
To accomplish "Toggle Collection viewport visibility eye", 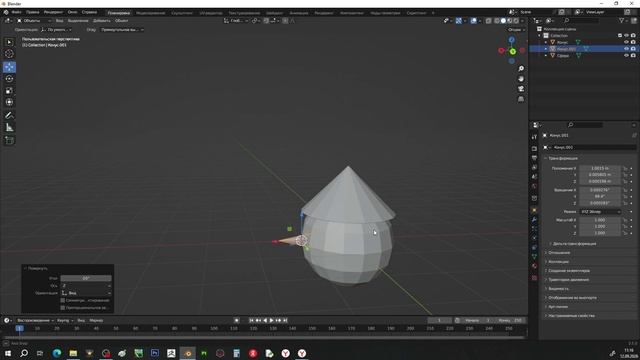I will click(x=626, y=36).
